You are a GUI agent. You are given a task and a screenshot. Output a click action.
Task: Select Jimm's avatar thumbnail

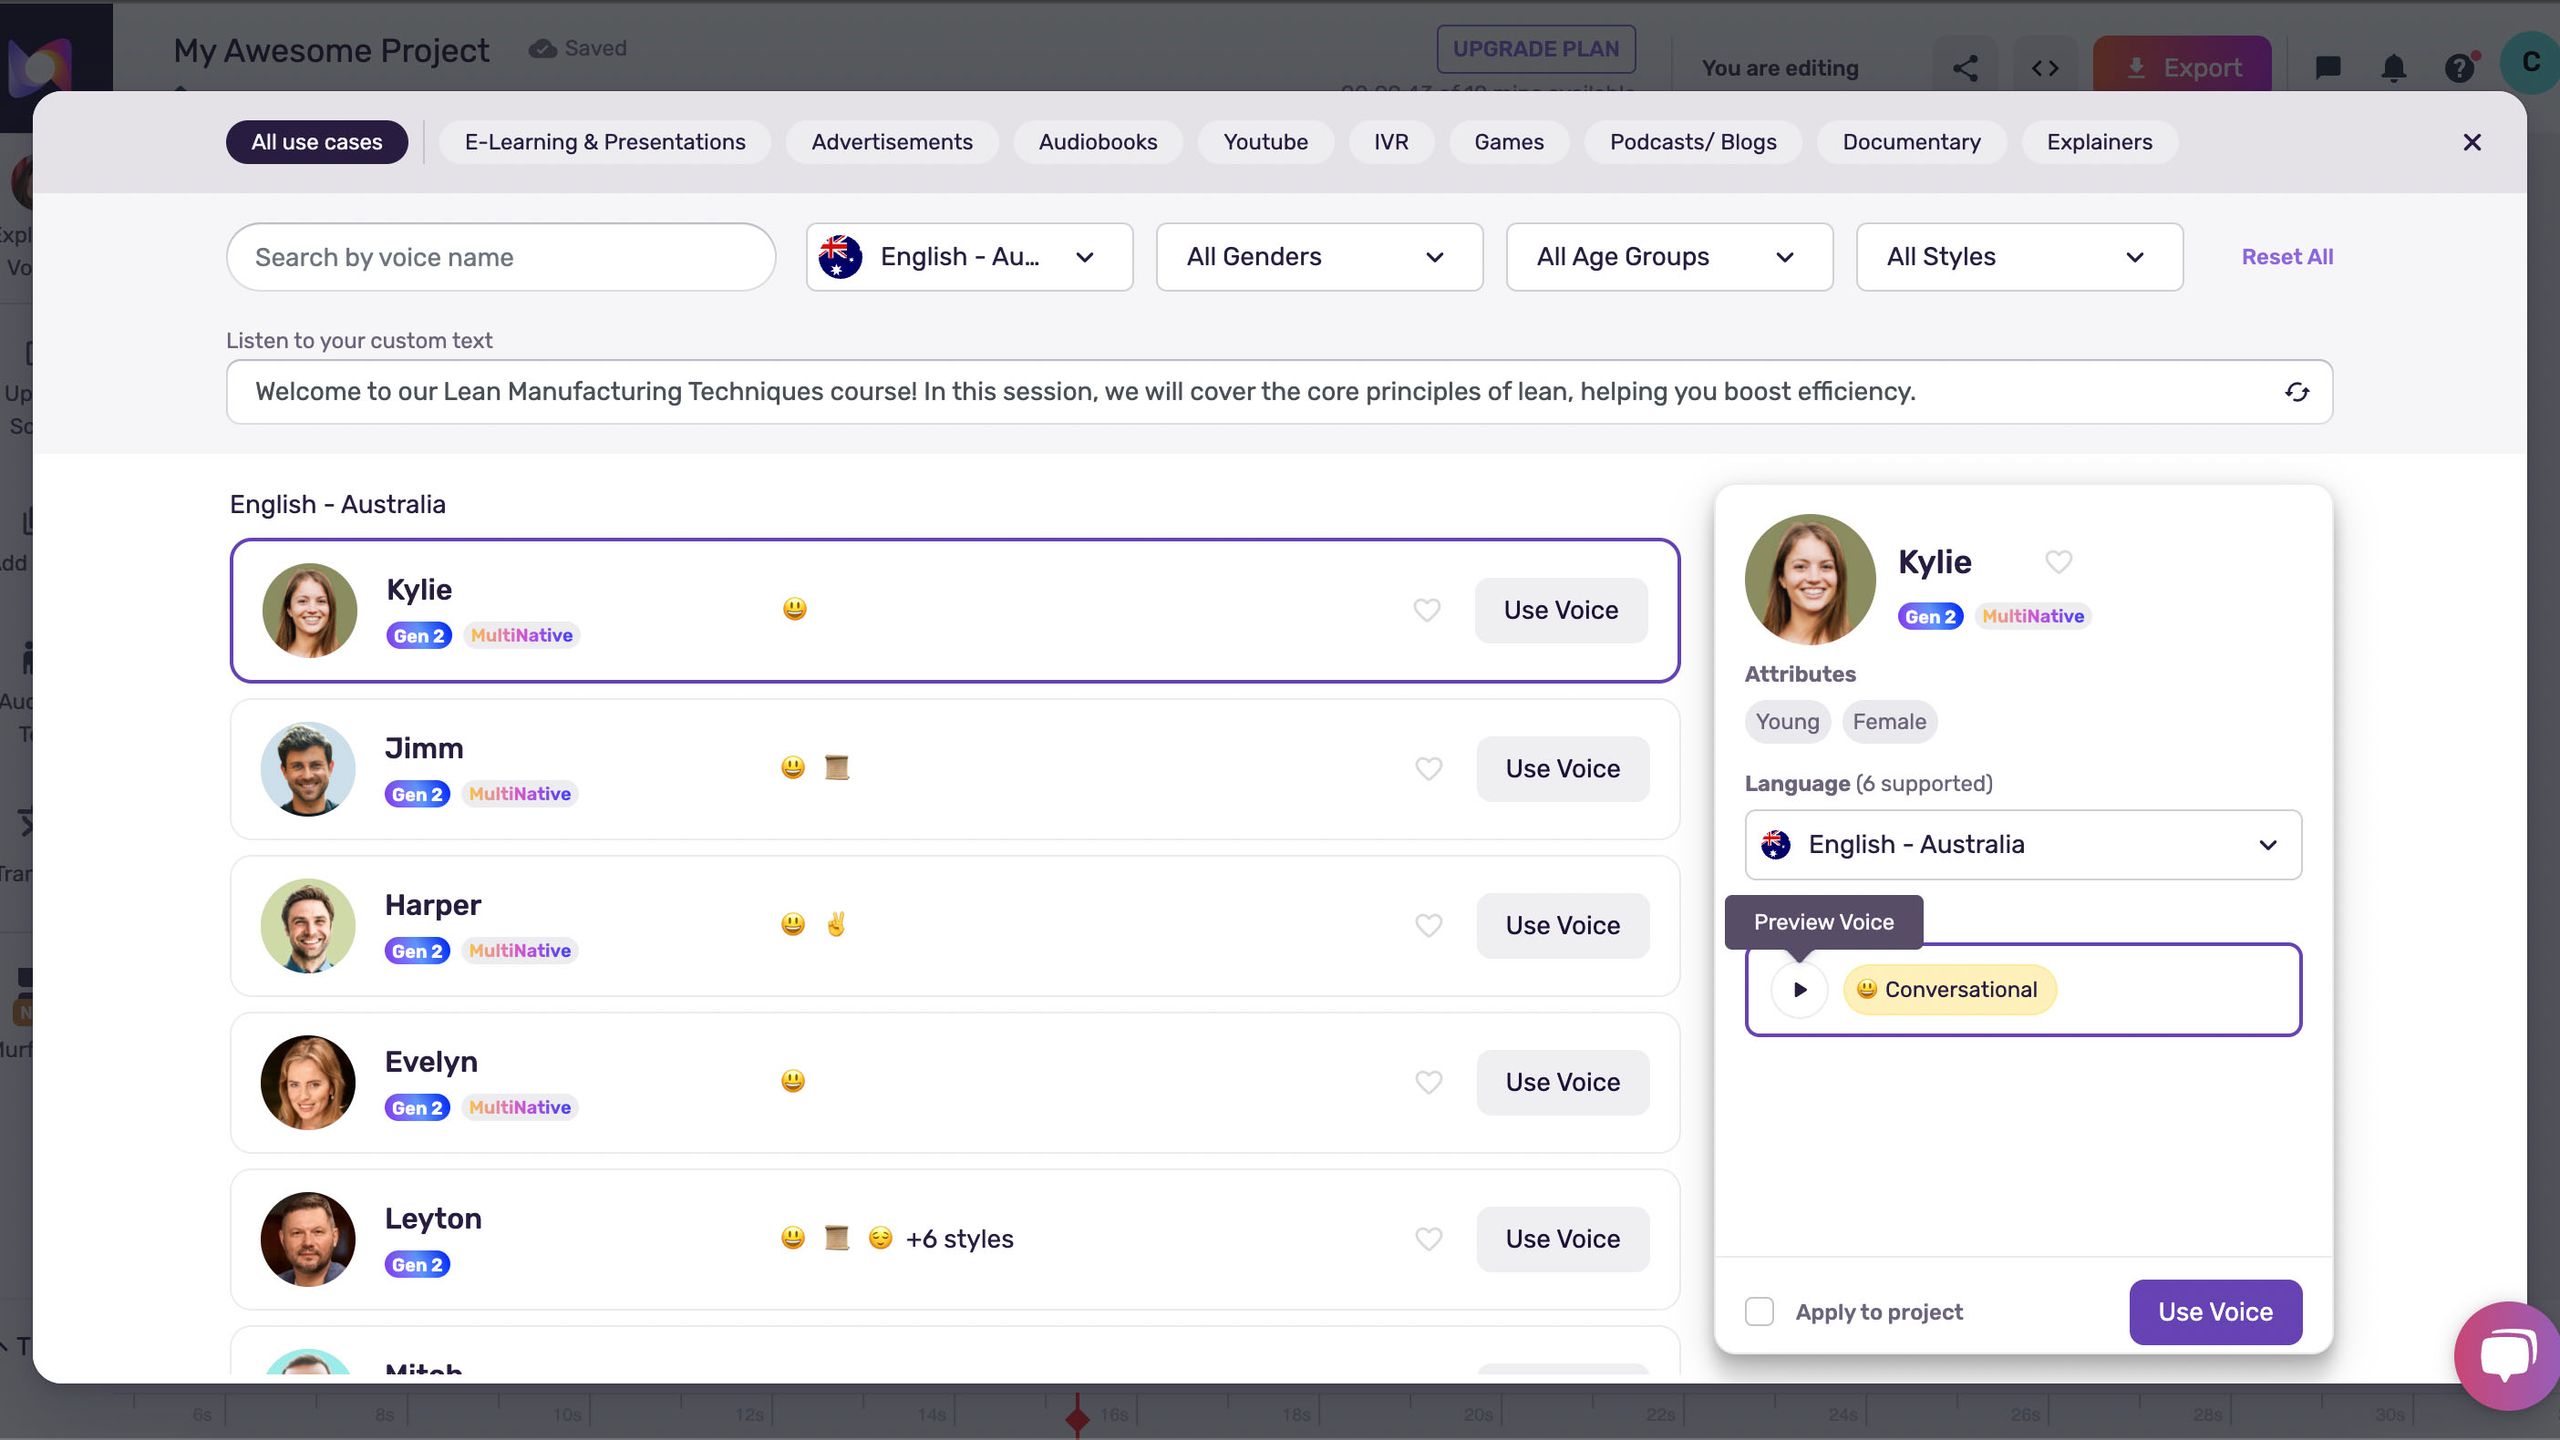(308, 769)
